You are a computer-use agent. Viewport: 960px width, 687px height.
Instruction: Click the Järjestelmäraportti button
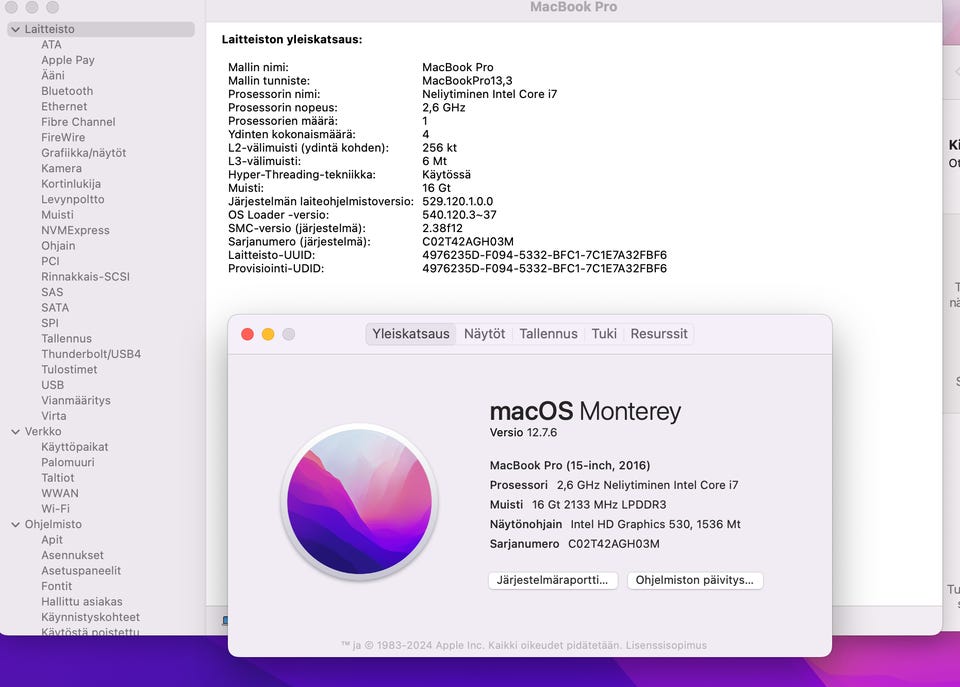[x=553, y=580]
